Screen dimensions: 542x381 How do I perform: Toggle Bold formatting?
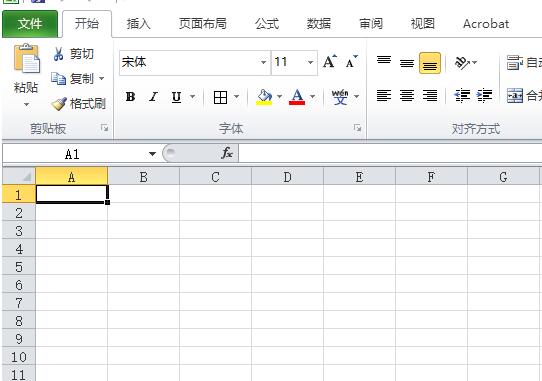pos(130,97)
